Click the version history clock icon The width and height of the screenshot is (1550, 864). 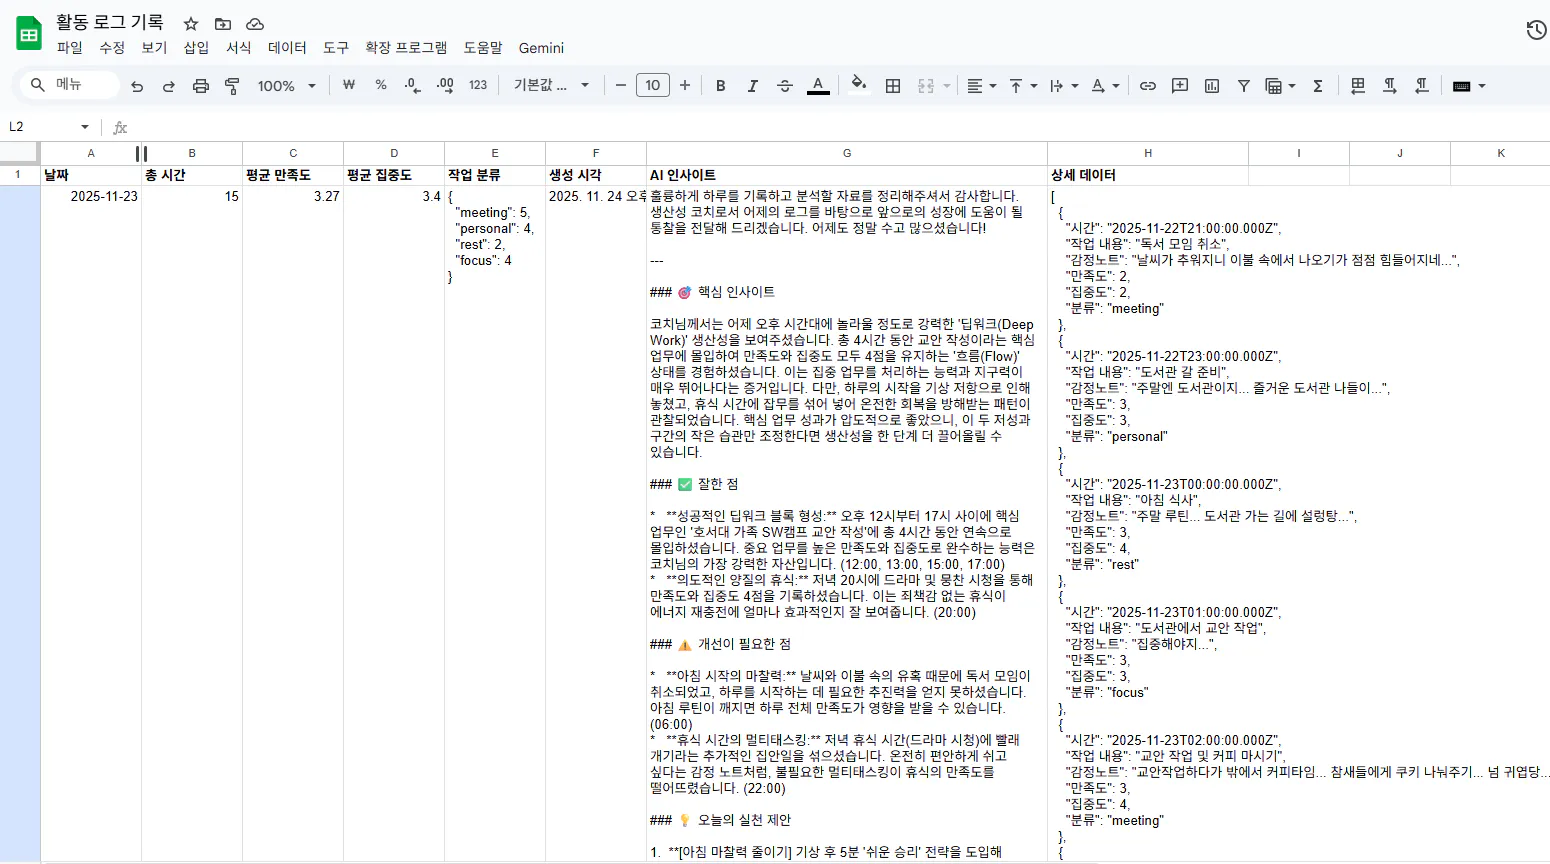[x=1536, y=30]
